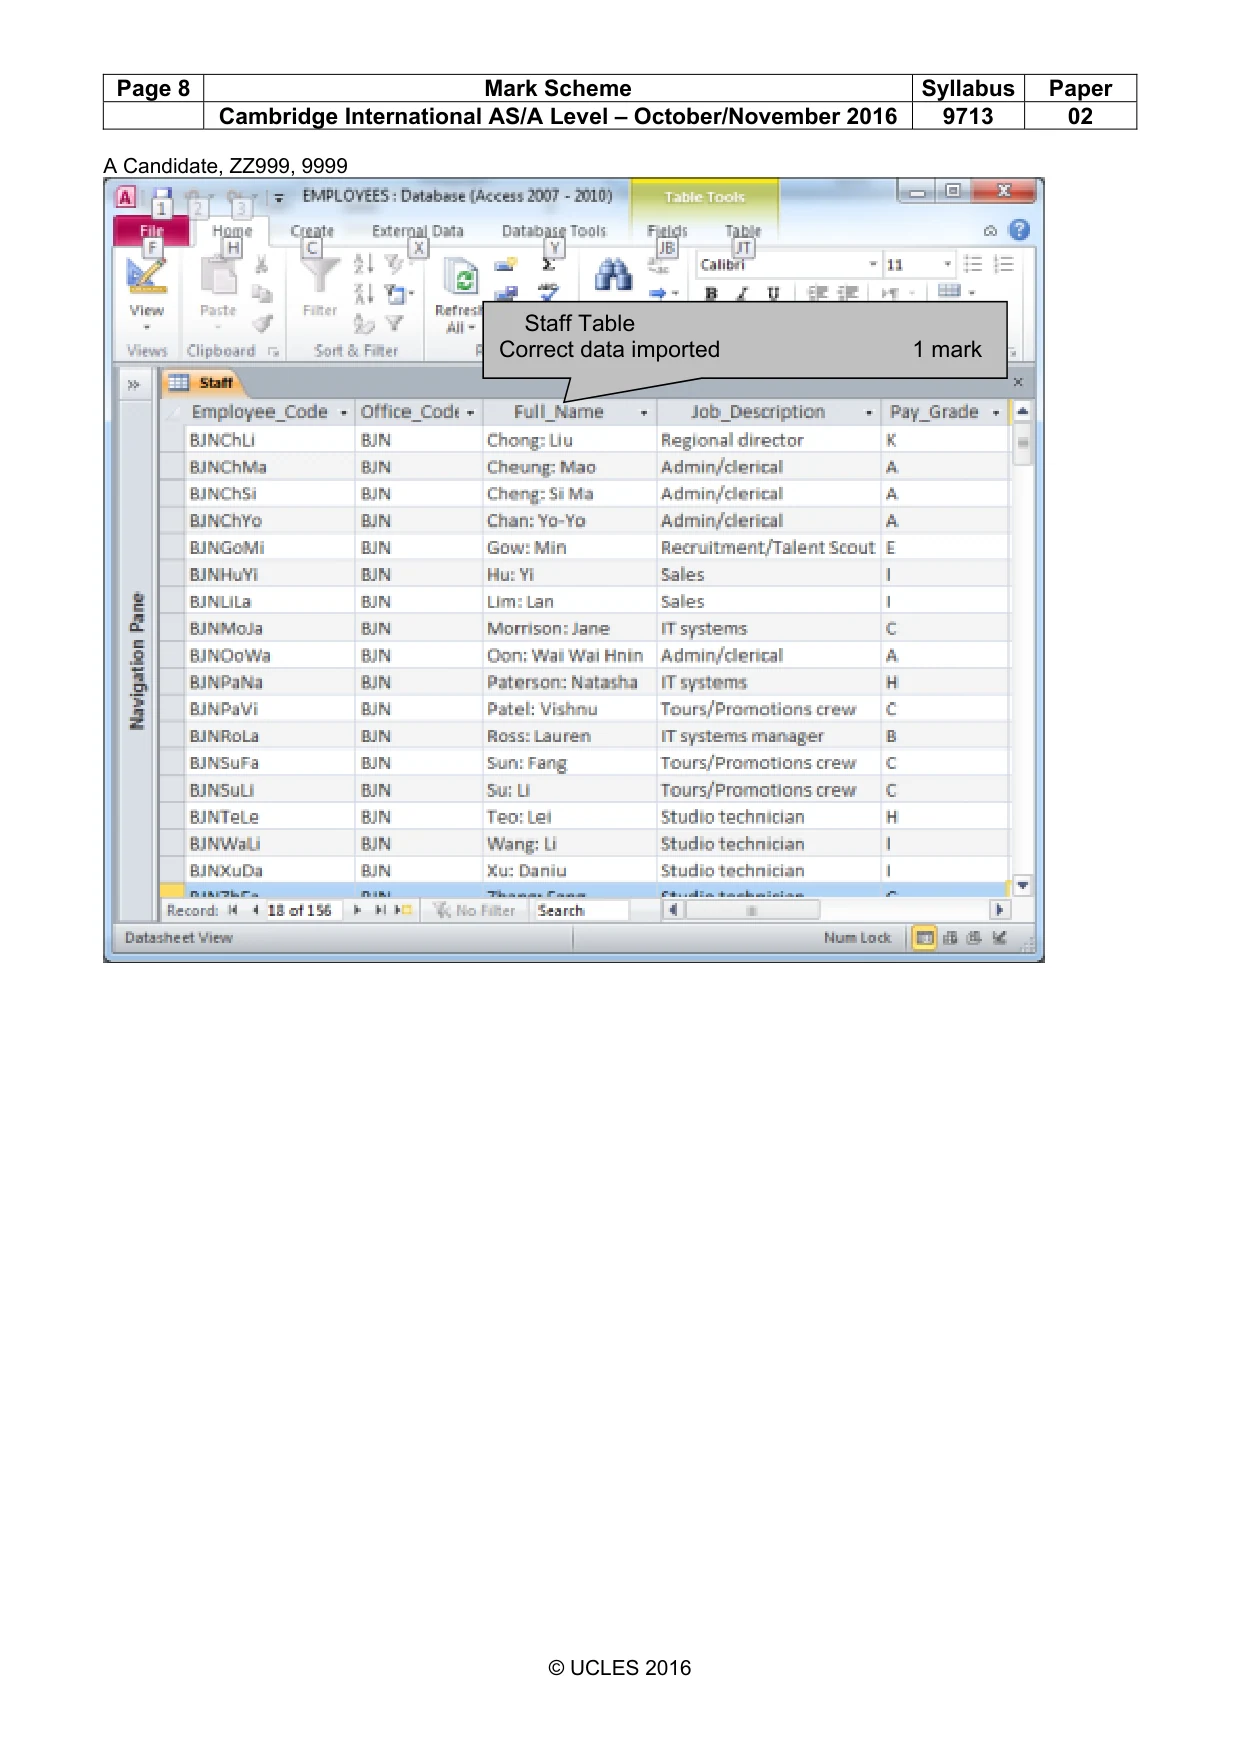The image size is (1240, 1755).
Task: Click the vertical scrollbar thumb of the datasheet
Action: (1022, 443)
